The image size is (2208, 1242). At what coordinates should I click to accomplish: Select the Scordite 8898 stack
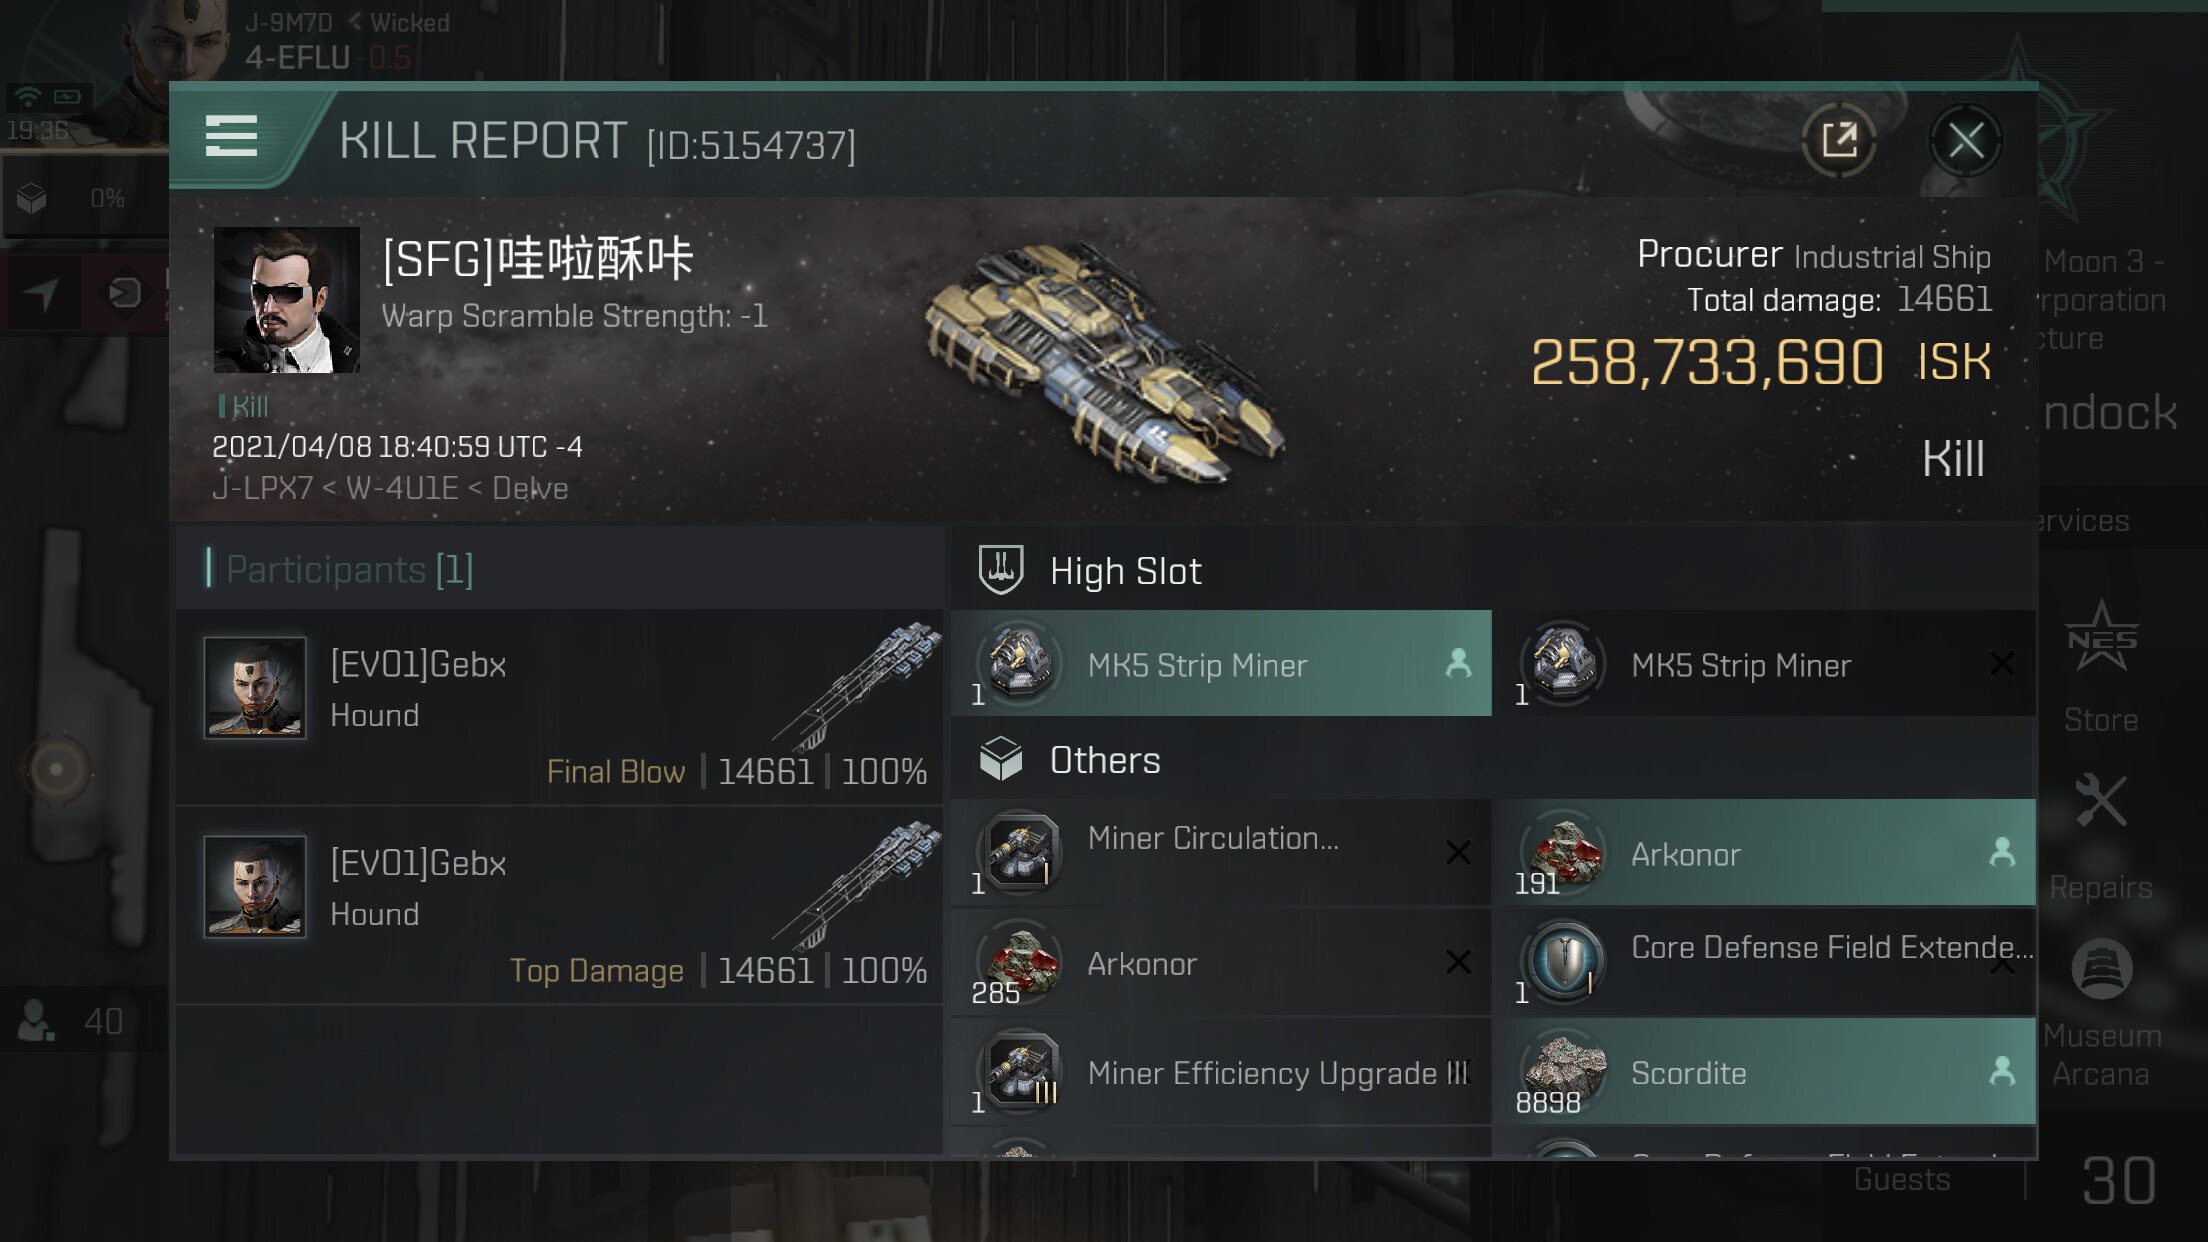(1764, 1071)
